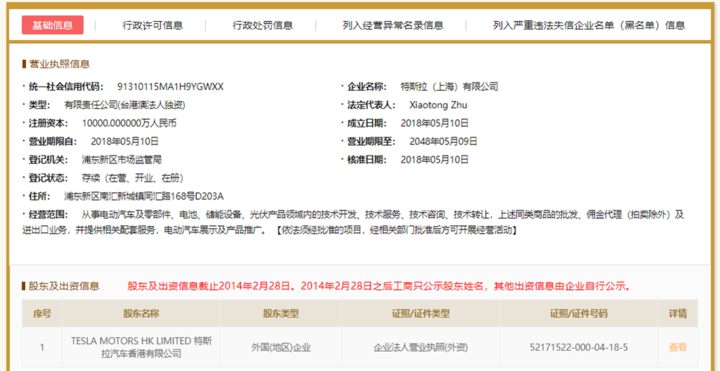720x371 pixels.
Task: Click the shareholder cell TESLA MOTORS HK LIMITED
Action: point(141,347)
